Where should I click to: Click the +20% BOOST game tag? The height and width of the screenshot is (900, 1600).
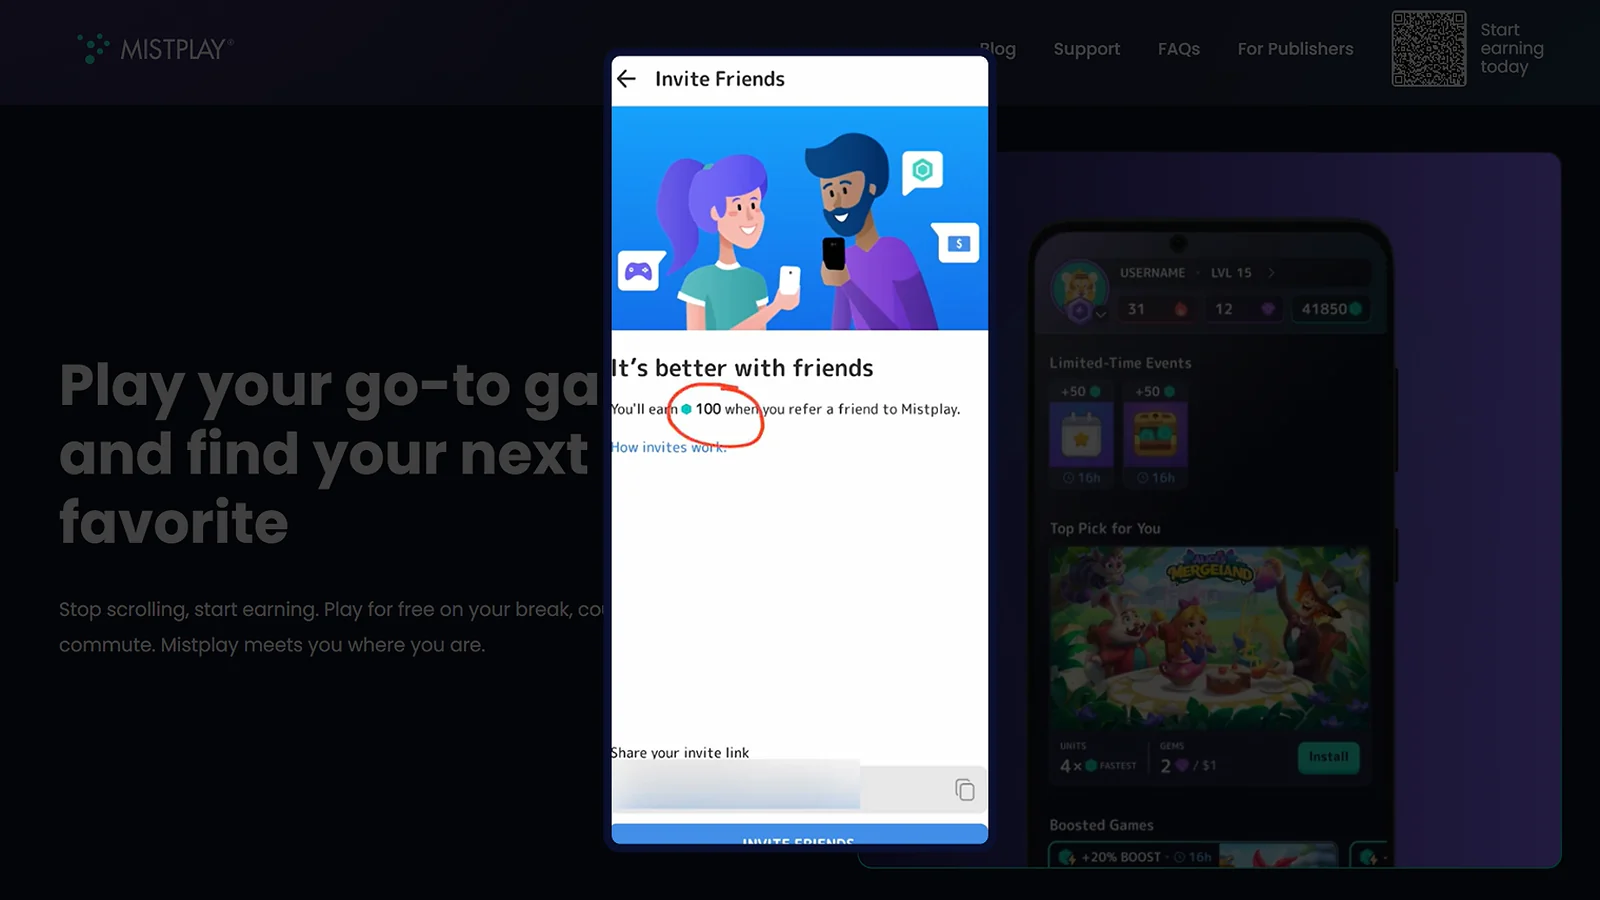[1134, 857]
